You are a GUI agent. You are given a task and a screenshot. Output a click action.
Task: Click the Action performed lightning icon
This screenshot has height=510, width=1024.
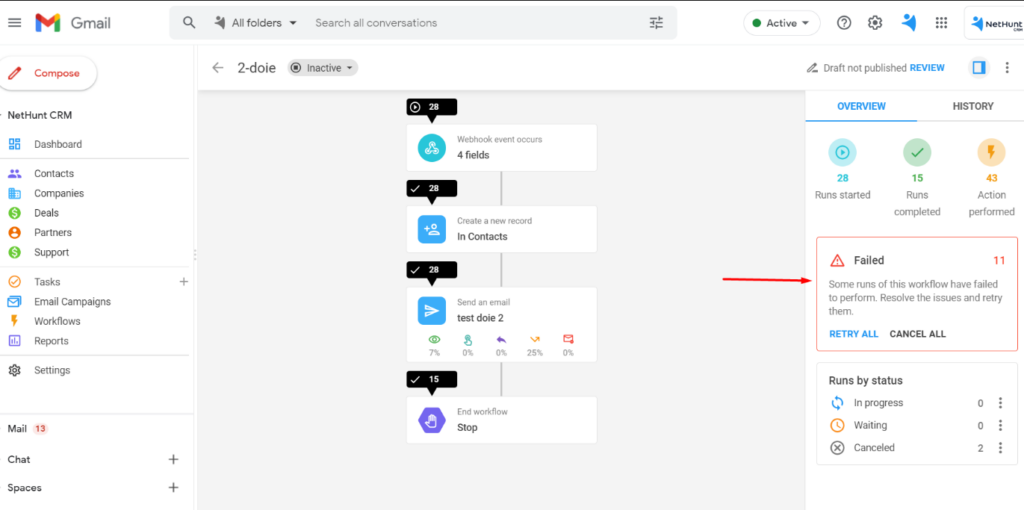pyautogui.click(x=991, y=153)
